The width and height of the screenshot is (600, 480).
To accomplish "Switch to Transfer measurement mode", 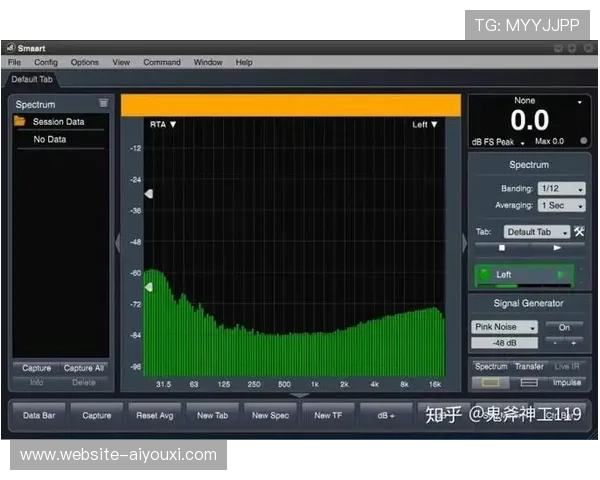I will 529,367.
